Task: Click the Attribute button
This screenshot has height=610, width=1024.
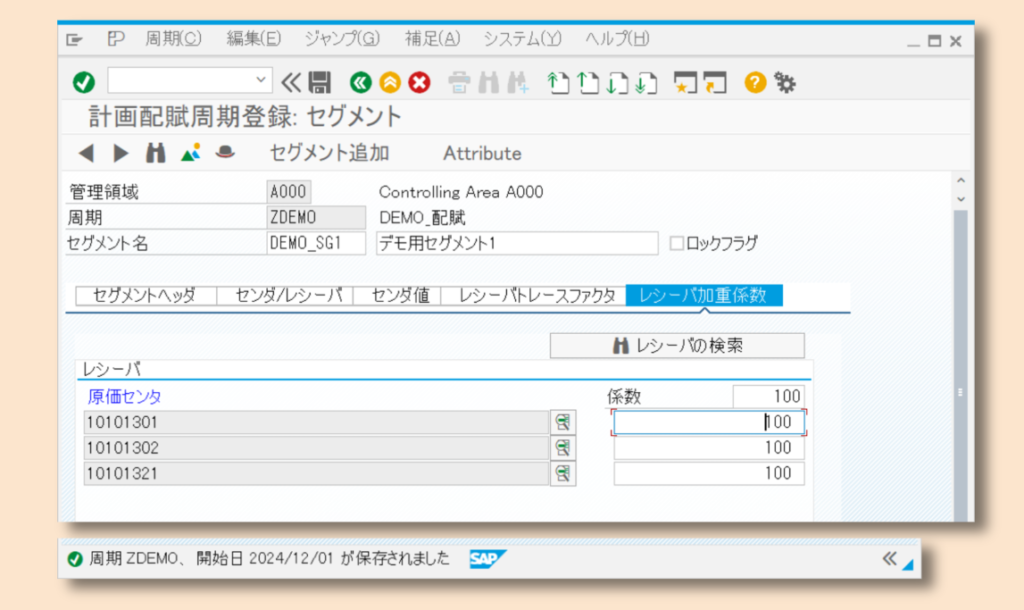Action: 482,153
